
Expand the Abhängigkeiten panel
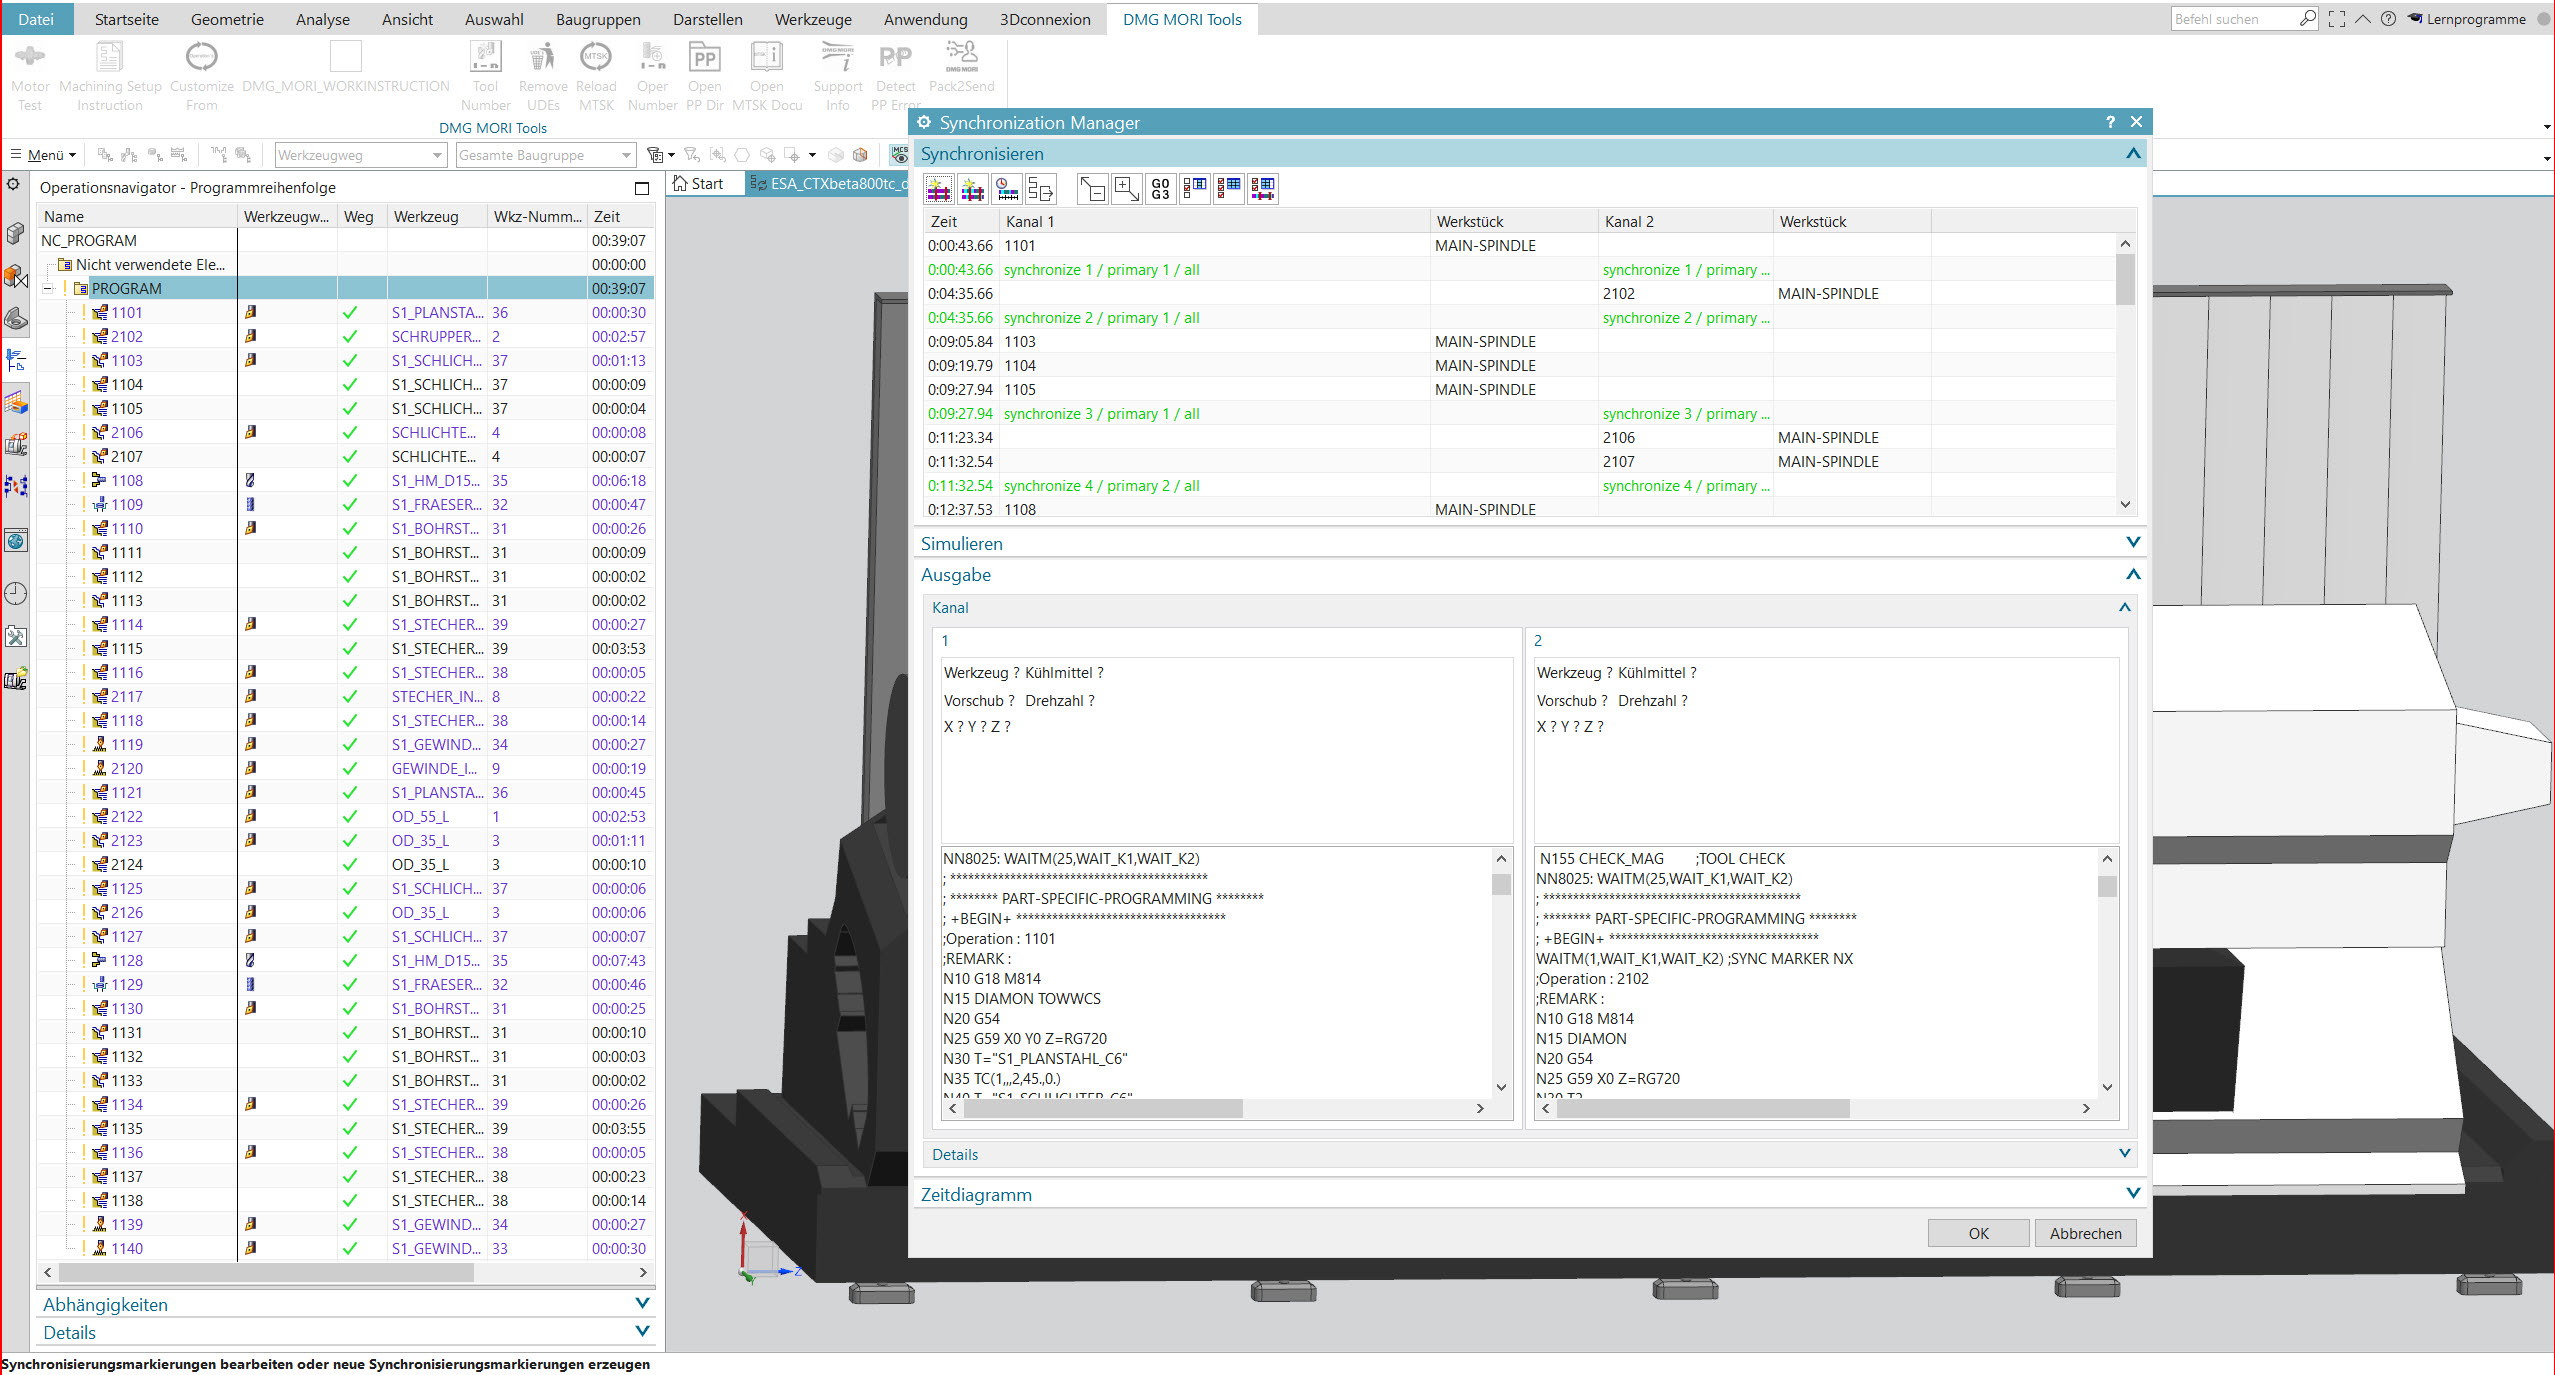pyautogui.click(x=642, y=1303)
